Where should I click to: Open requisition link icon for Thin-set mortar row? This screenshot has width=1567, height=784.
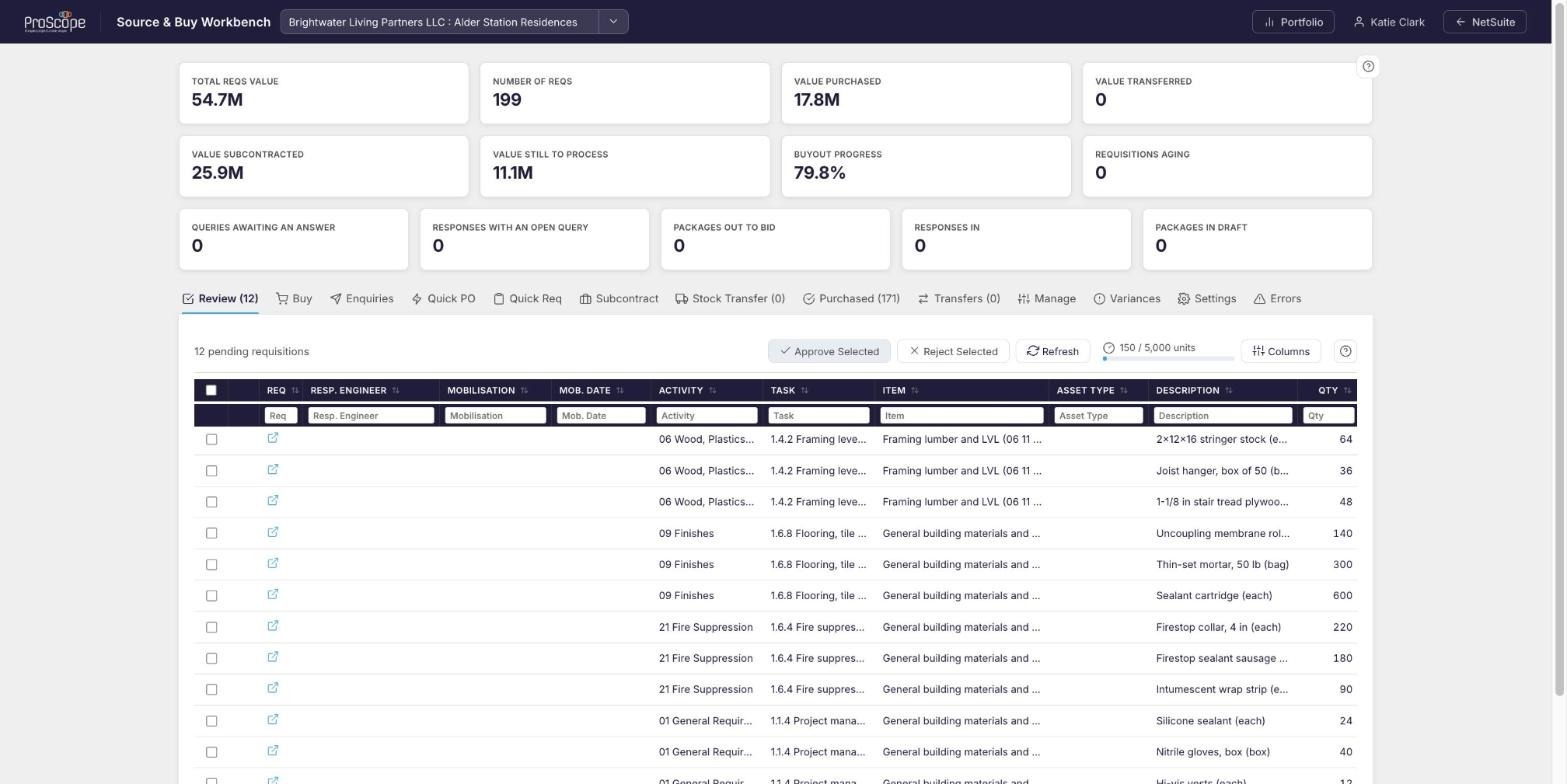[273, 563]
